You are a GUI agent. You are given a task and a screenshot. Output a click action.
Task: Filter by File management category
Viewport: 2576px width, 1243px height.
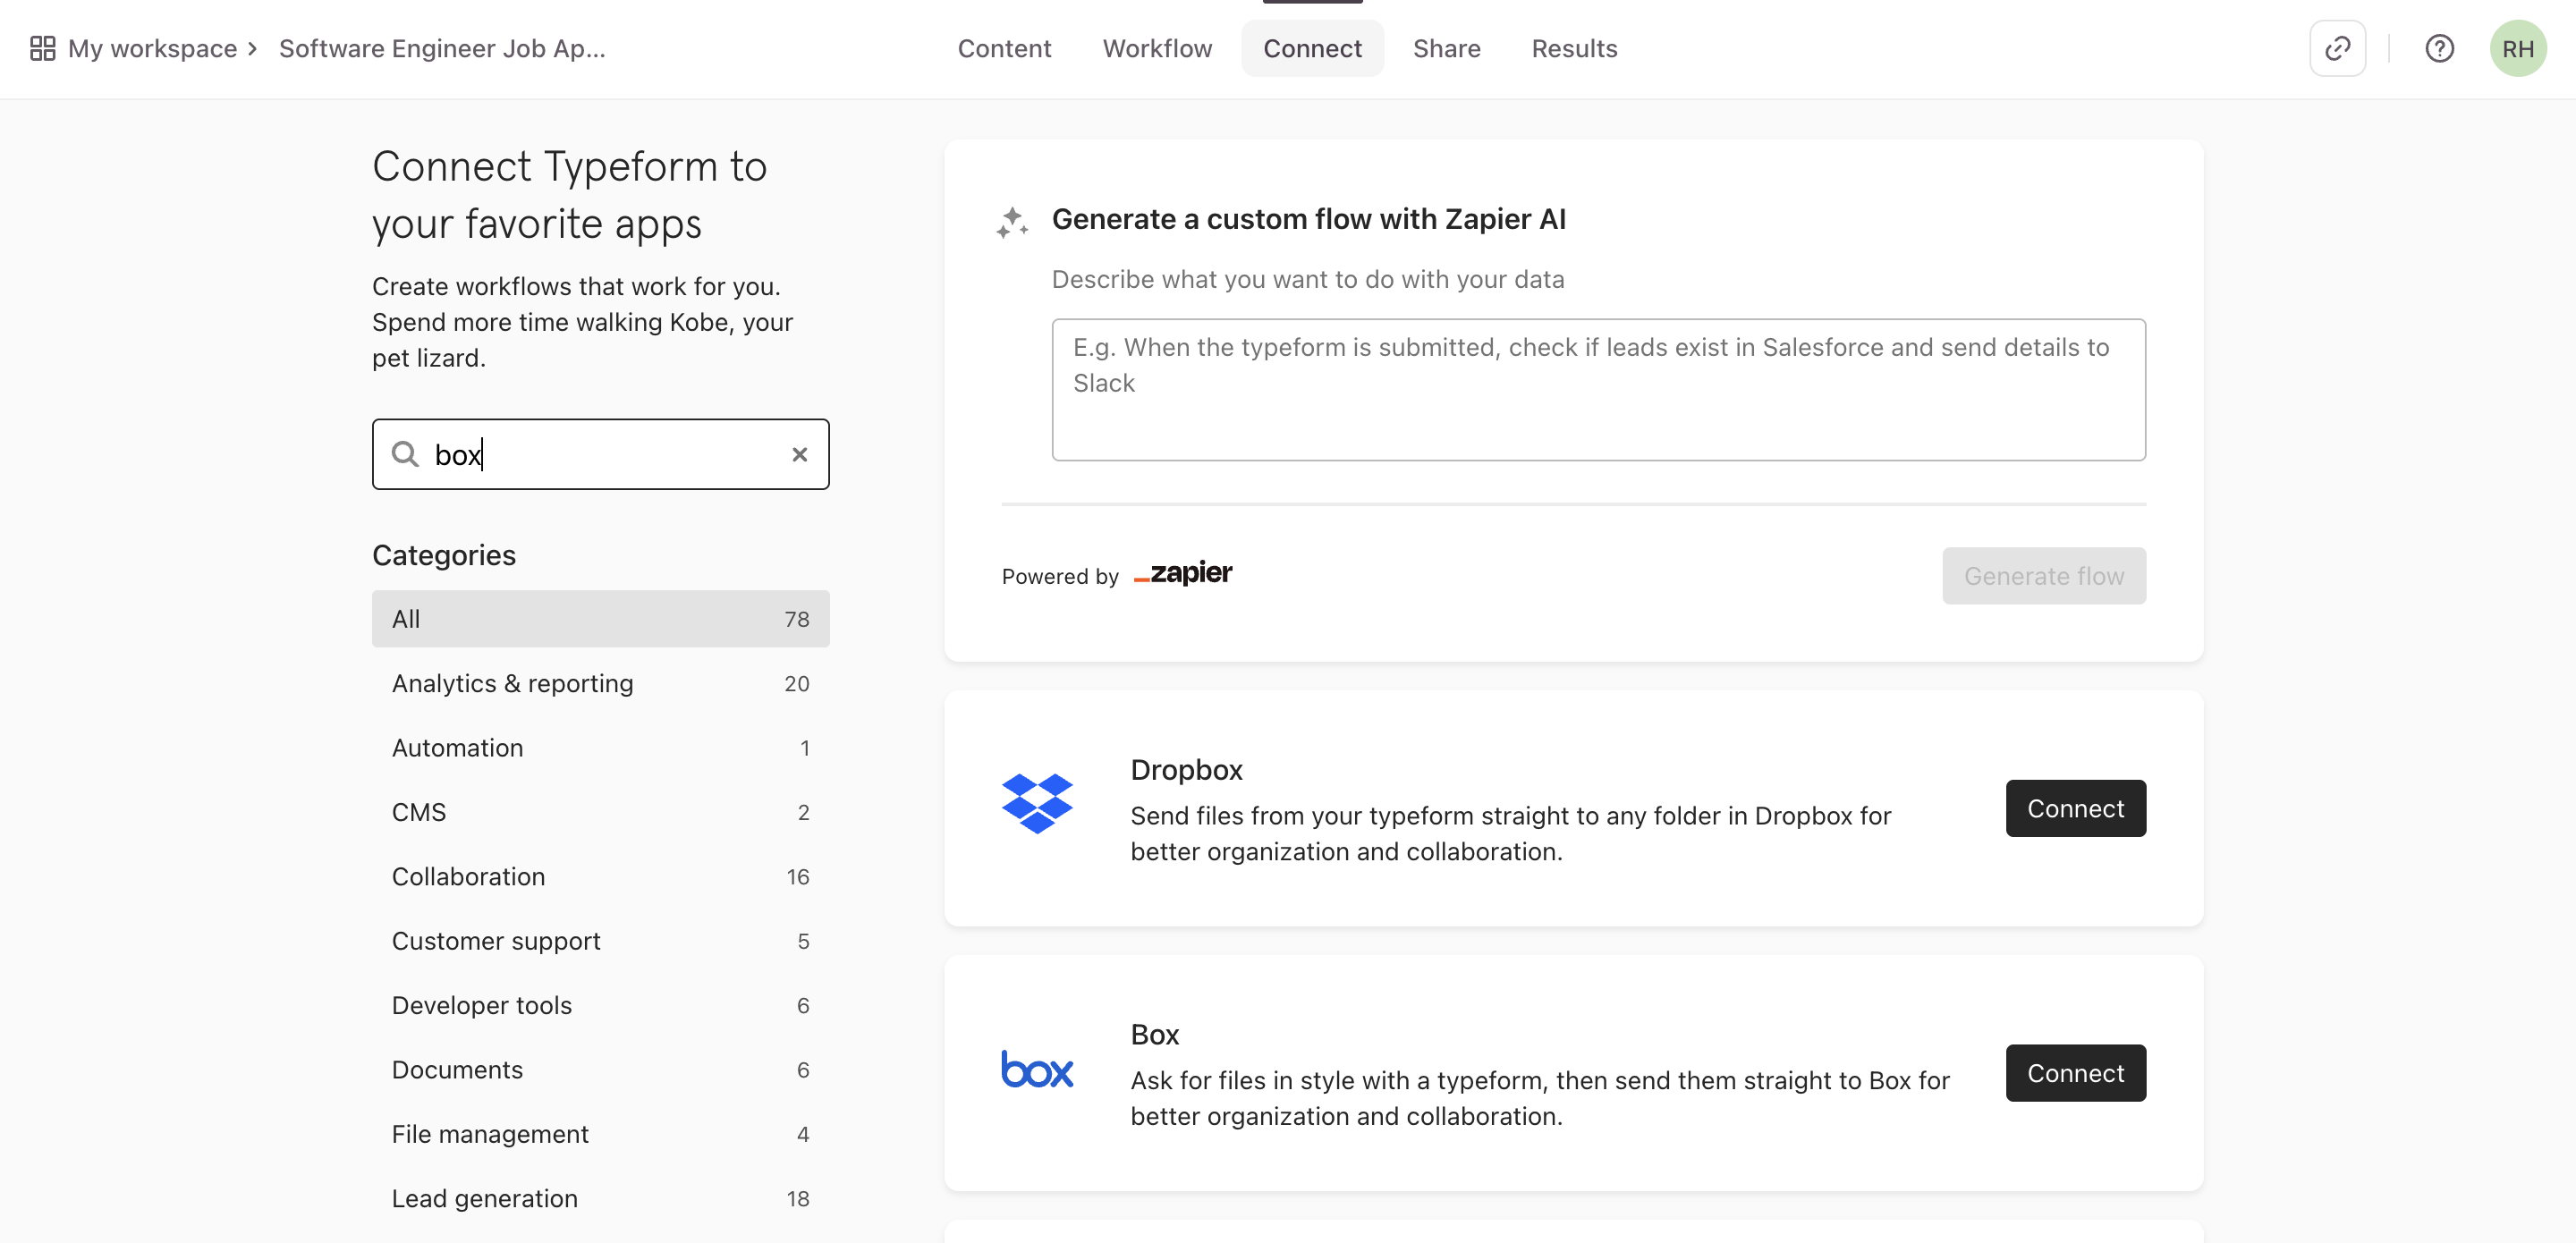(600, 1134)
